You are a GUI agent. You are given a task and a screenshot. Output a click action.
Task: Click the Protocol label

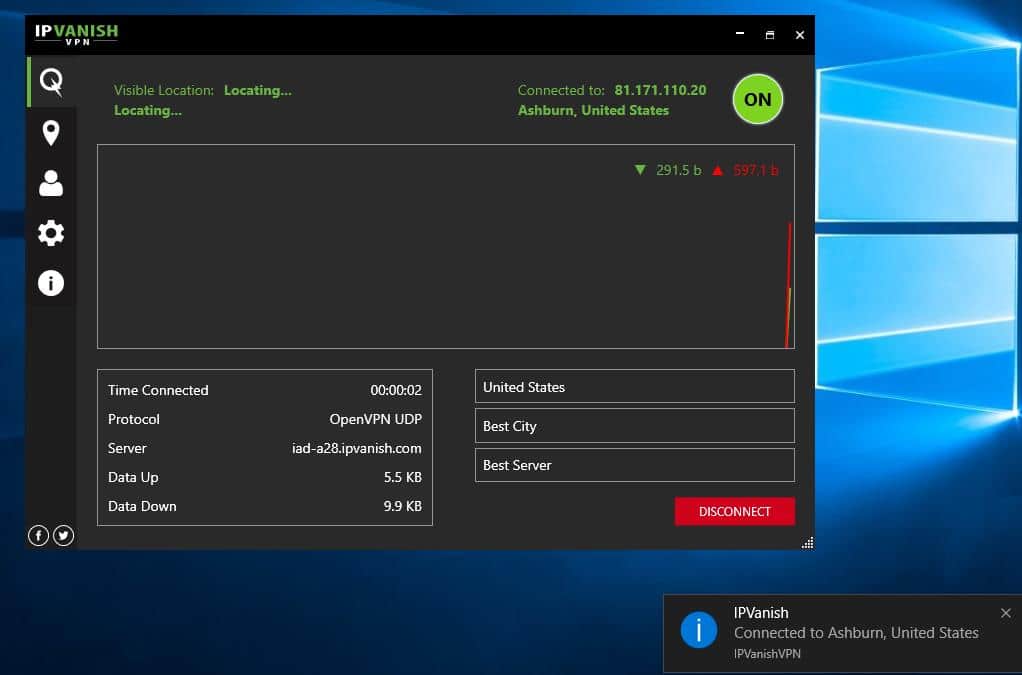pos(134,419)
